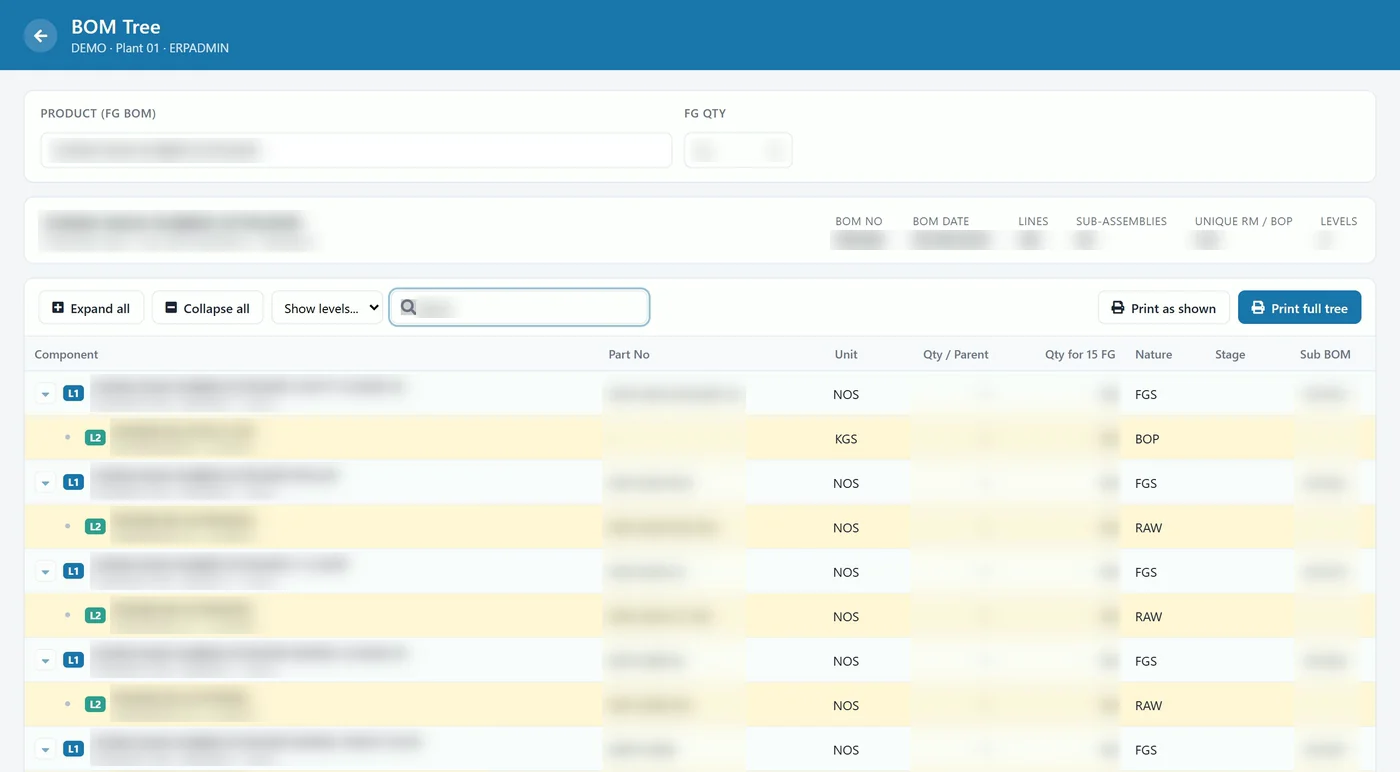Image resolution: width=1400 pixels, height=772 pixels.
Task: Select the KGS unit cell
Action: click(846, 439)
